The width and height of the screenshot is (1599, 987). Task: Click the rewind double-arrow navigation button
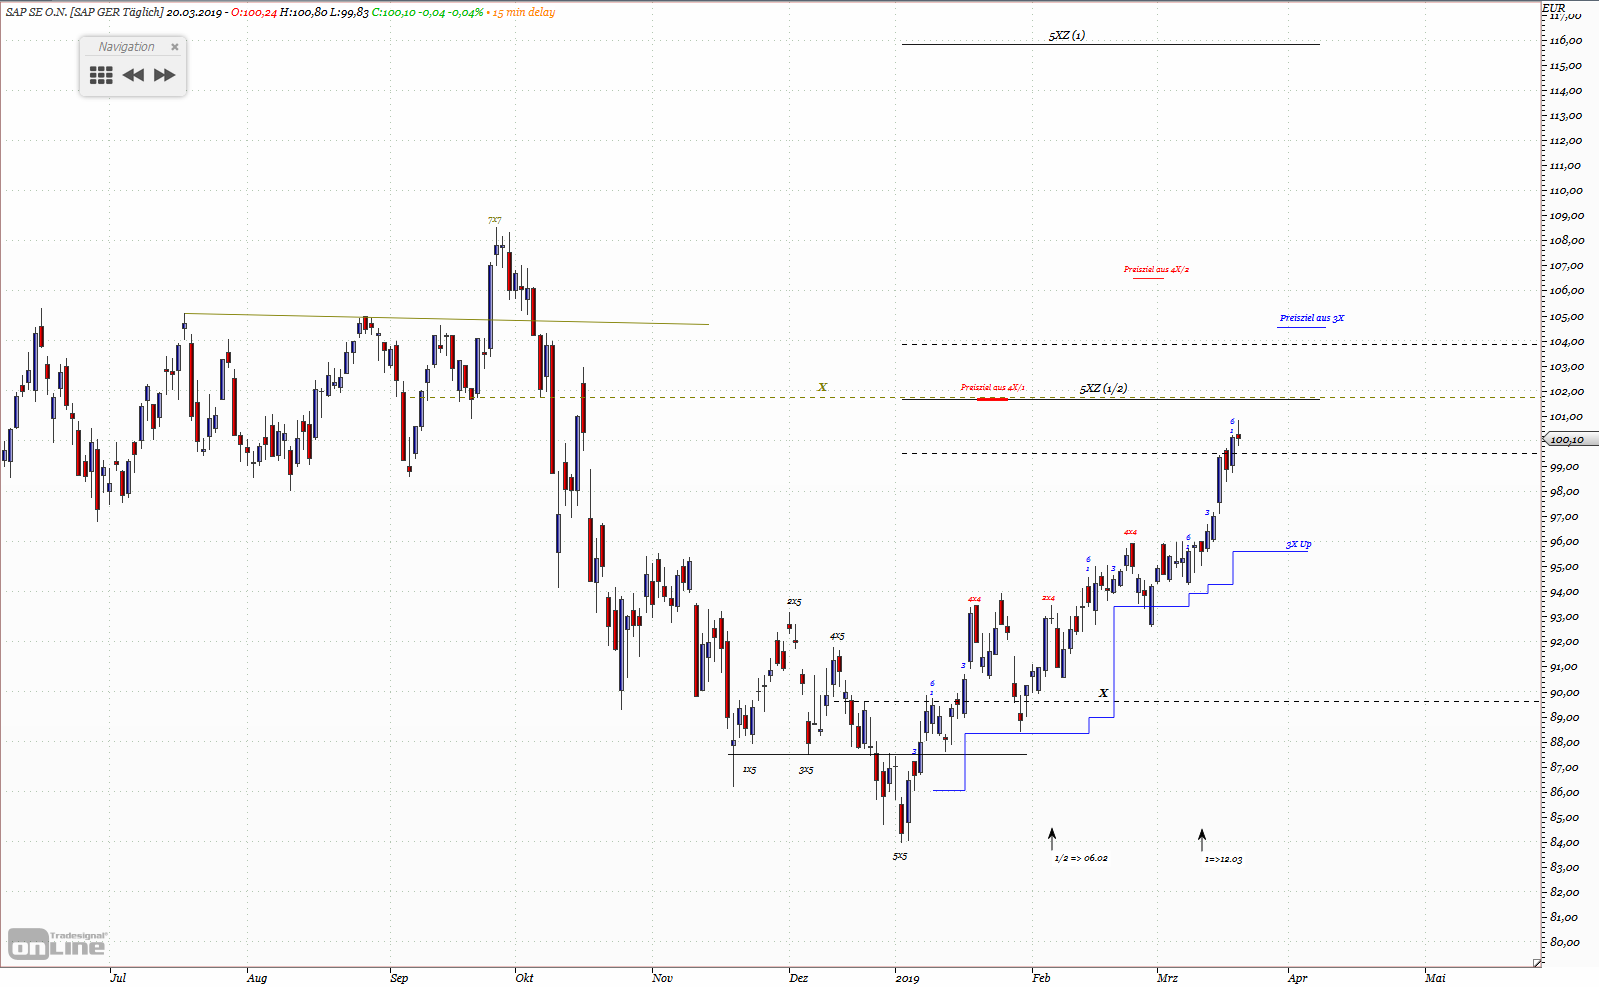pyautogui.click(x=133, y=75)
